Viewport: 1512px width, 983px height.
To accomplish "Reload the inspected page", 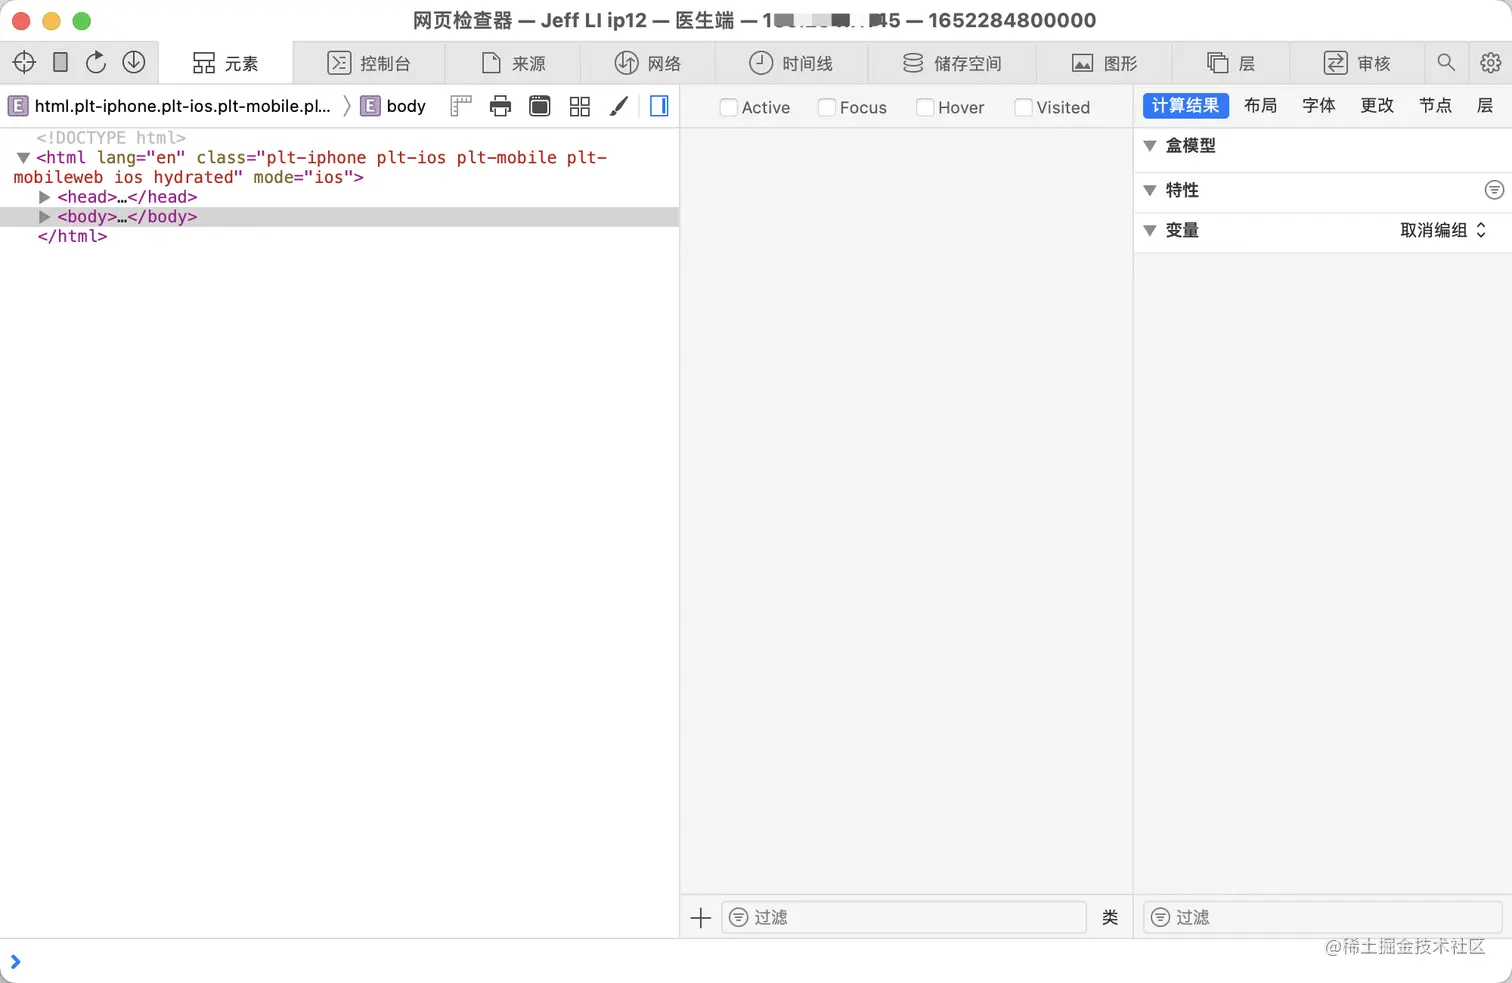I will tap(96, 62).
